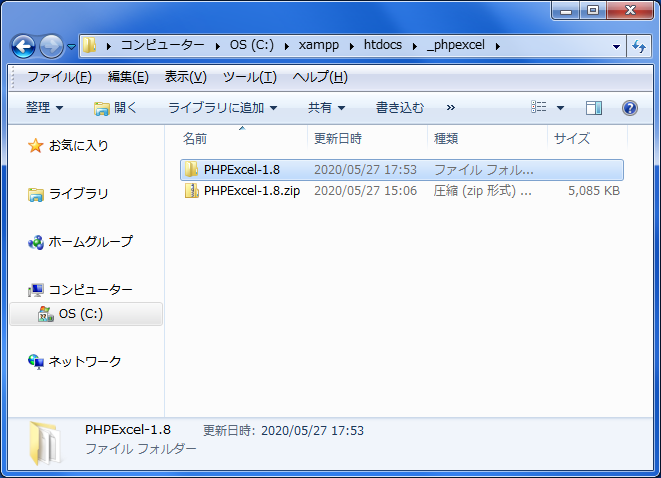Expand the arrow after _phpexcel breadcrumb
The height and width of the screenshot is (478, 661).
pos(498,46)
